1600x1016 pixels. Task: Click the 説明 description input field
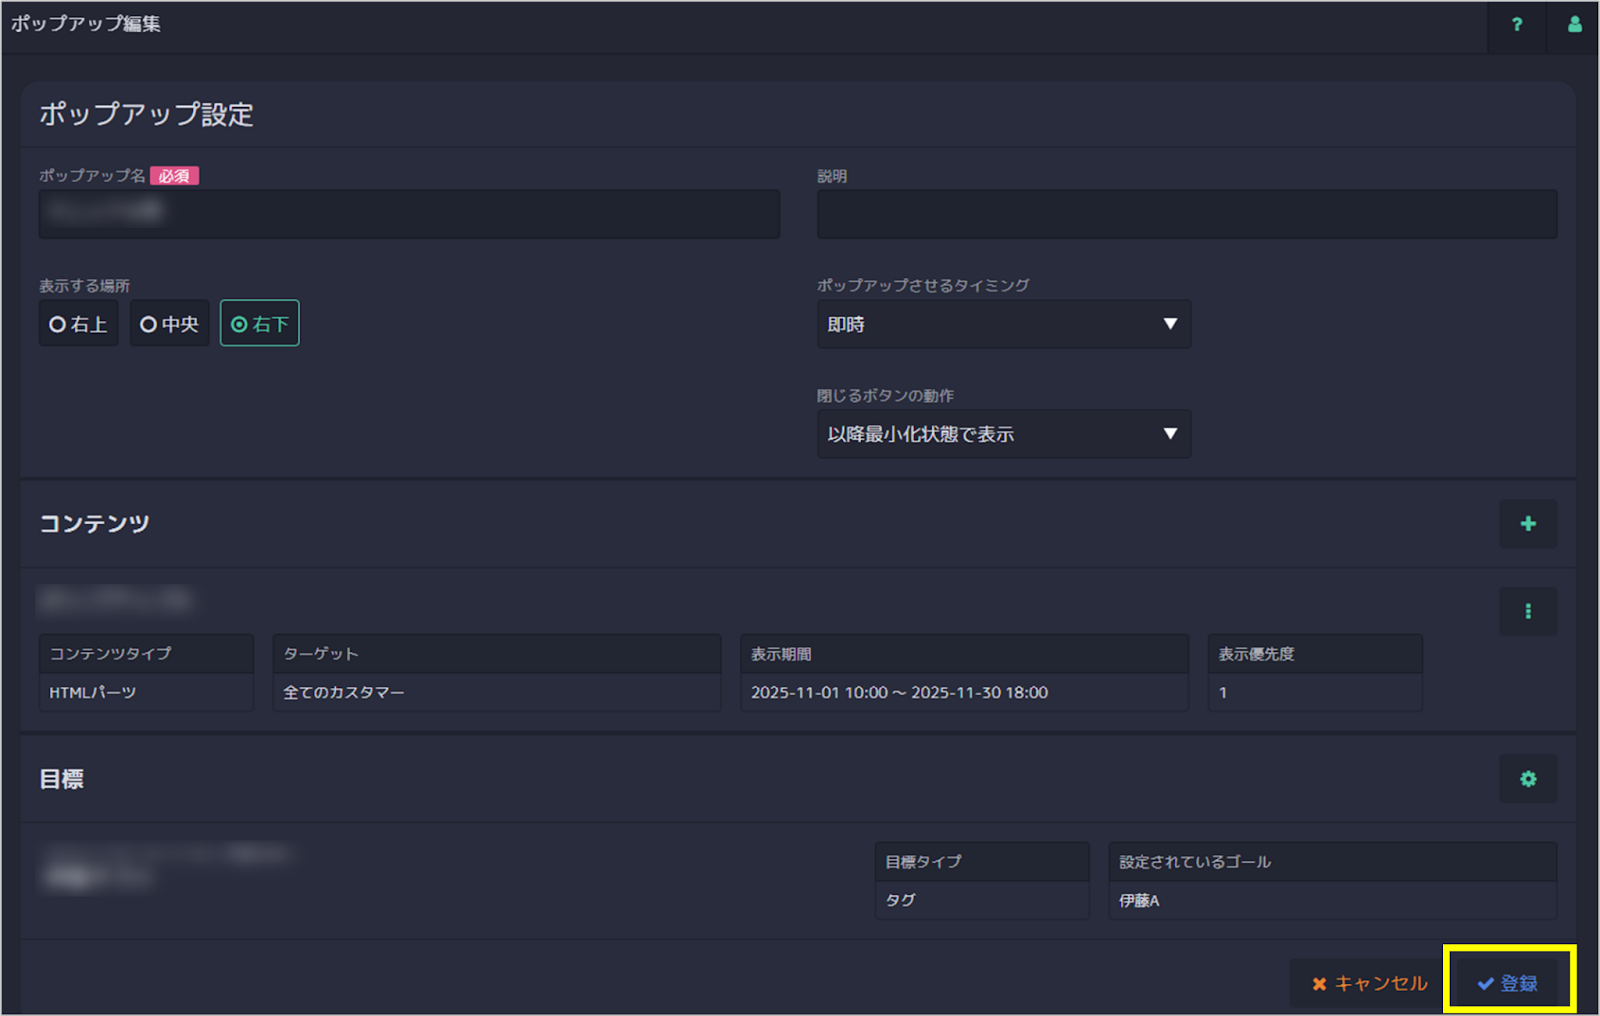1186,214
